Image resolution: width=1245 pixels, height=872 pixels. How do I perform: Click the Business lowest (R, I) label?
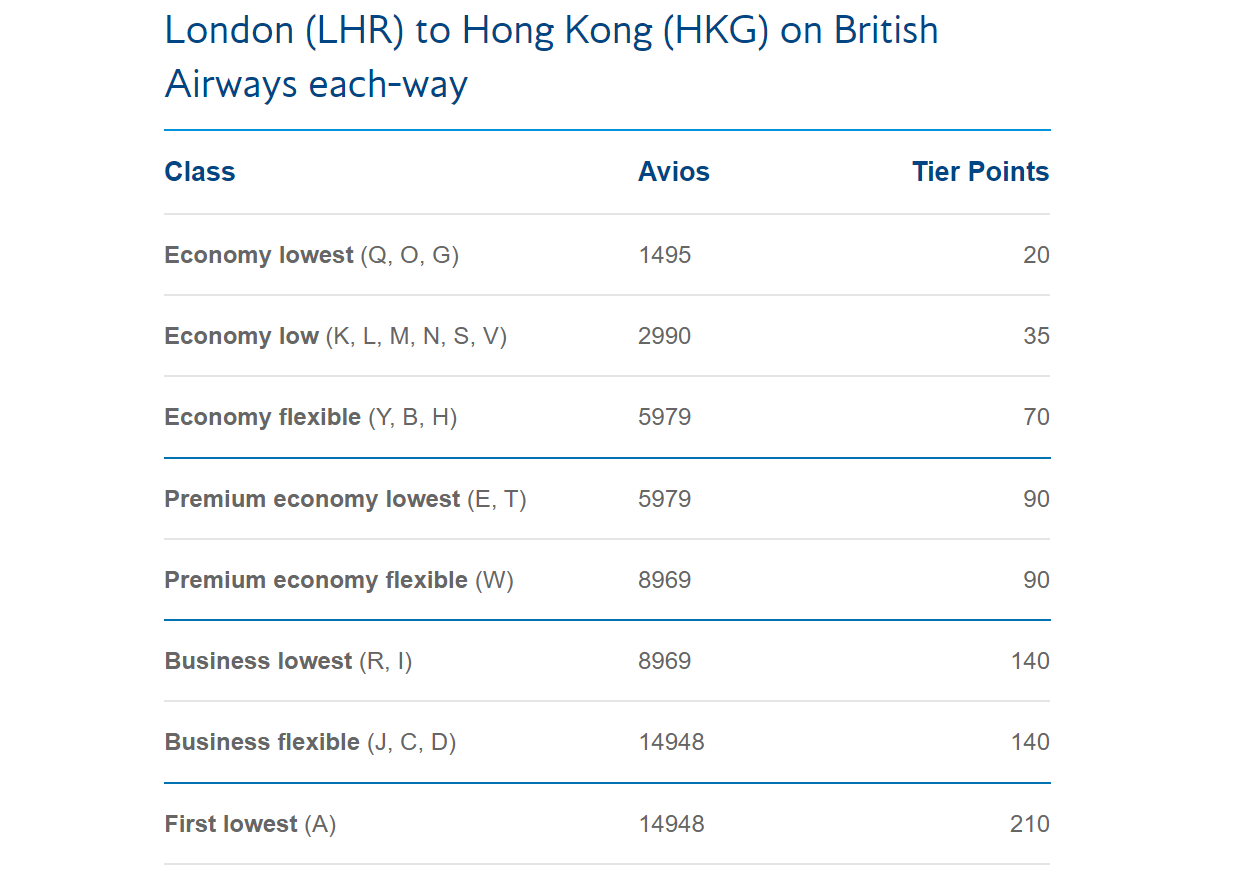point(288,661)
